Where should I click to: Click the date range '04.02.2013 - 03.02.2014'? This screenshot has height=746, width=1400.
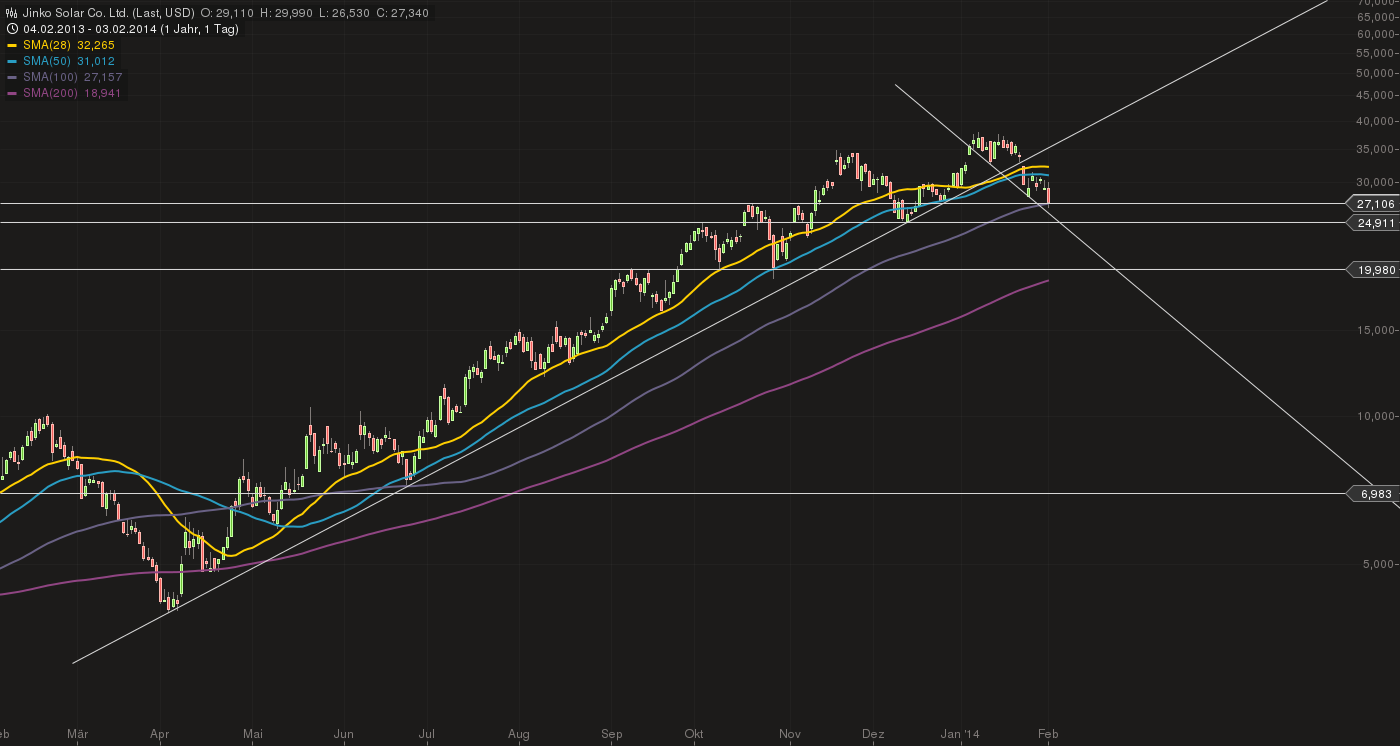click(x=90, y=28)
